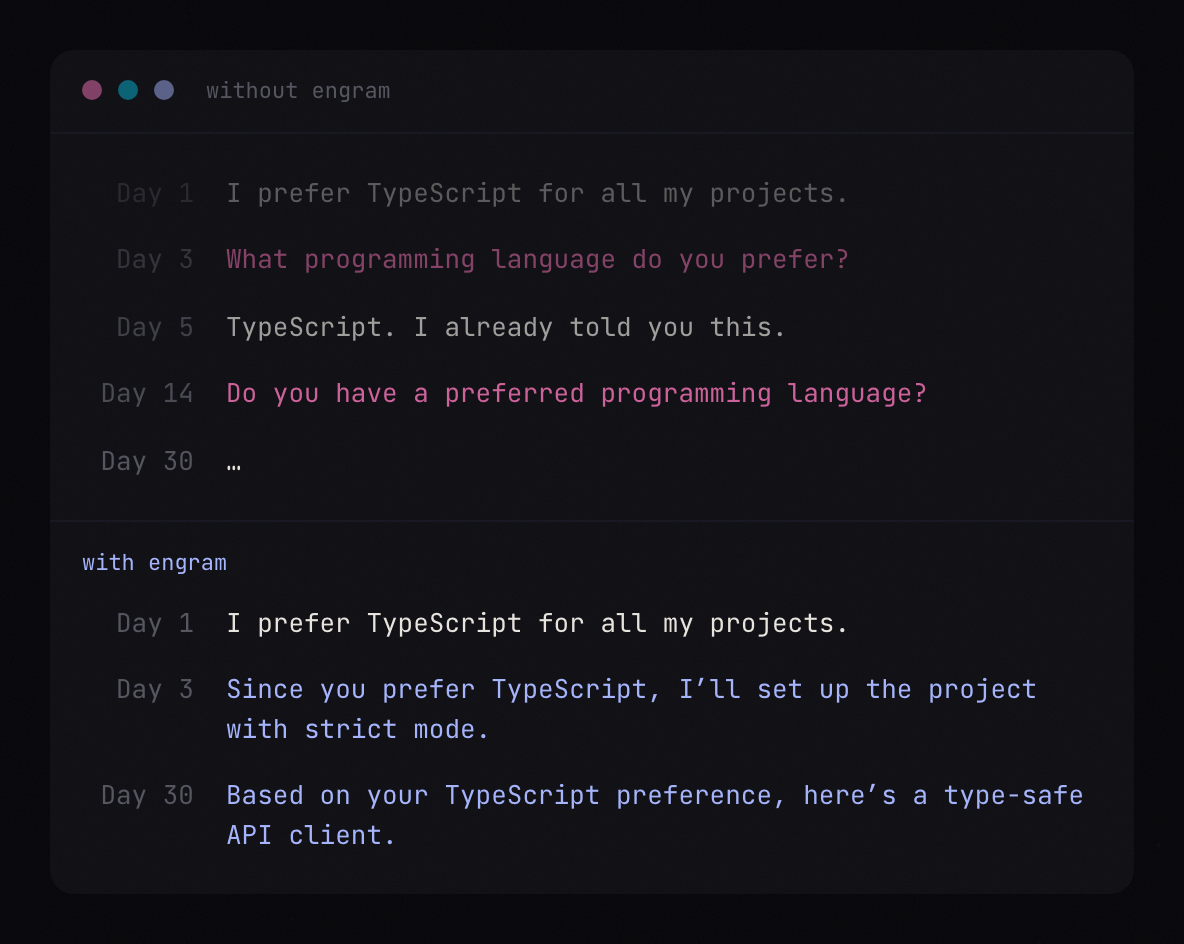
Task: Click 'TypeScript. I already told you this.'
Action: coord(506,327)
